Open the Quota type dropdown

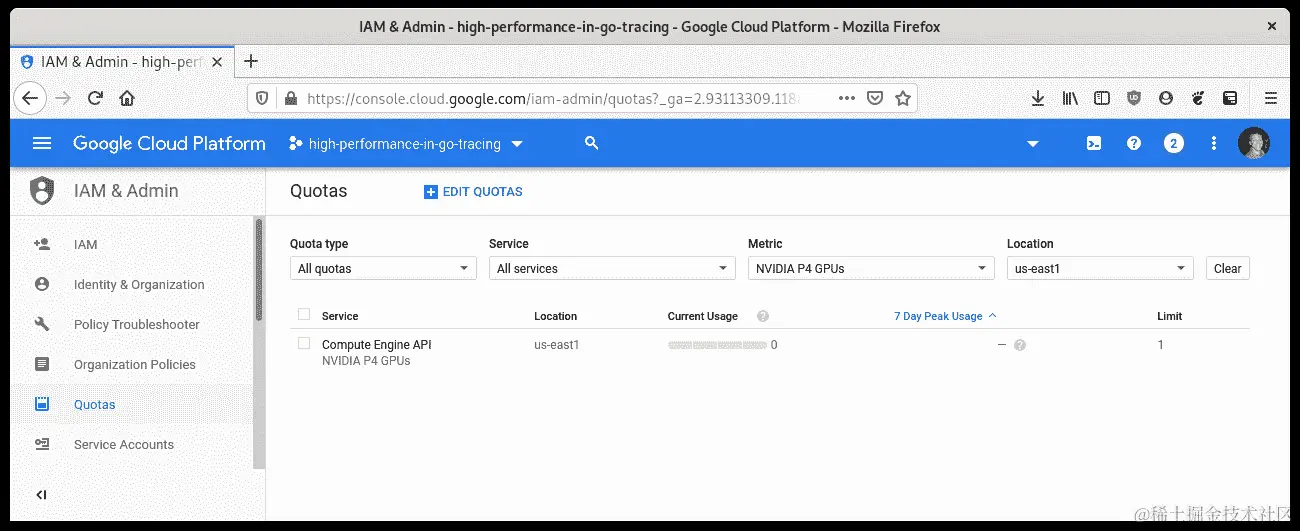tap(384, 268)
